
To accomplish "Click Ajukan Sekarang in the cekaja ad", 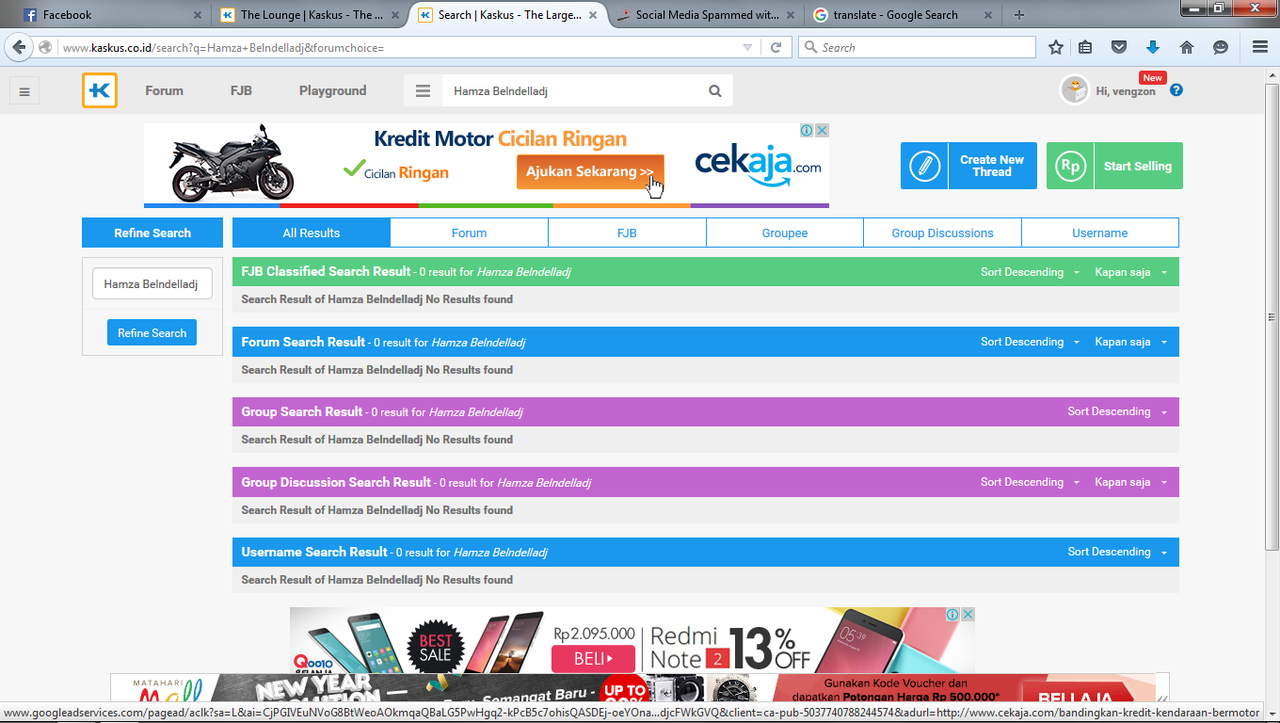I will (x=590, y=172).
